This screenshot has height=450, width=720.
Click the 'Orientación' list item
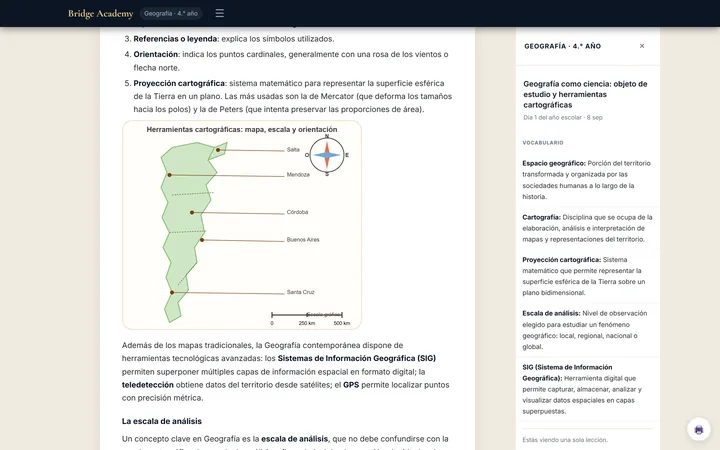tap(292, 61)
